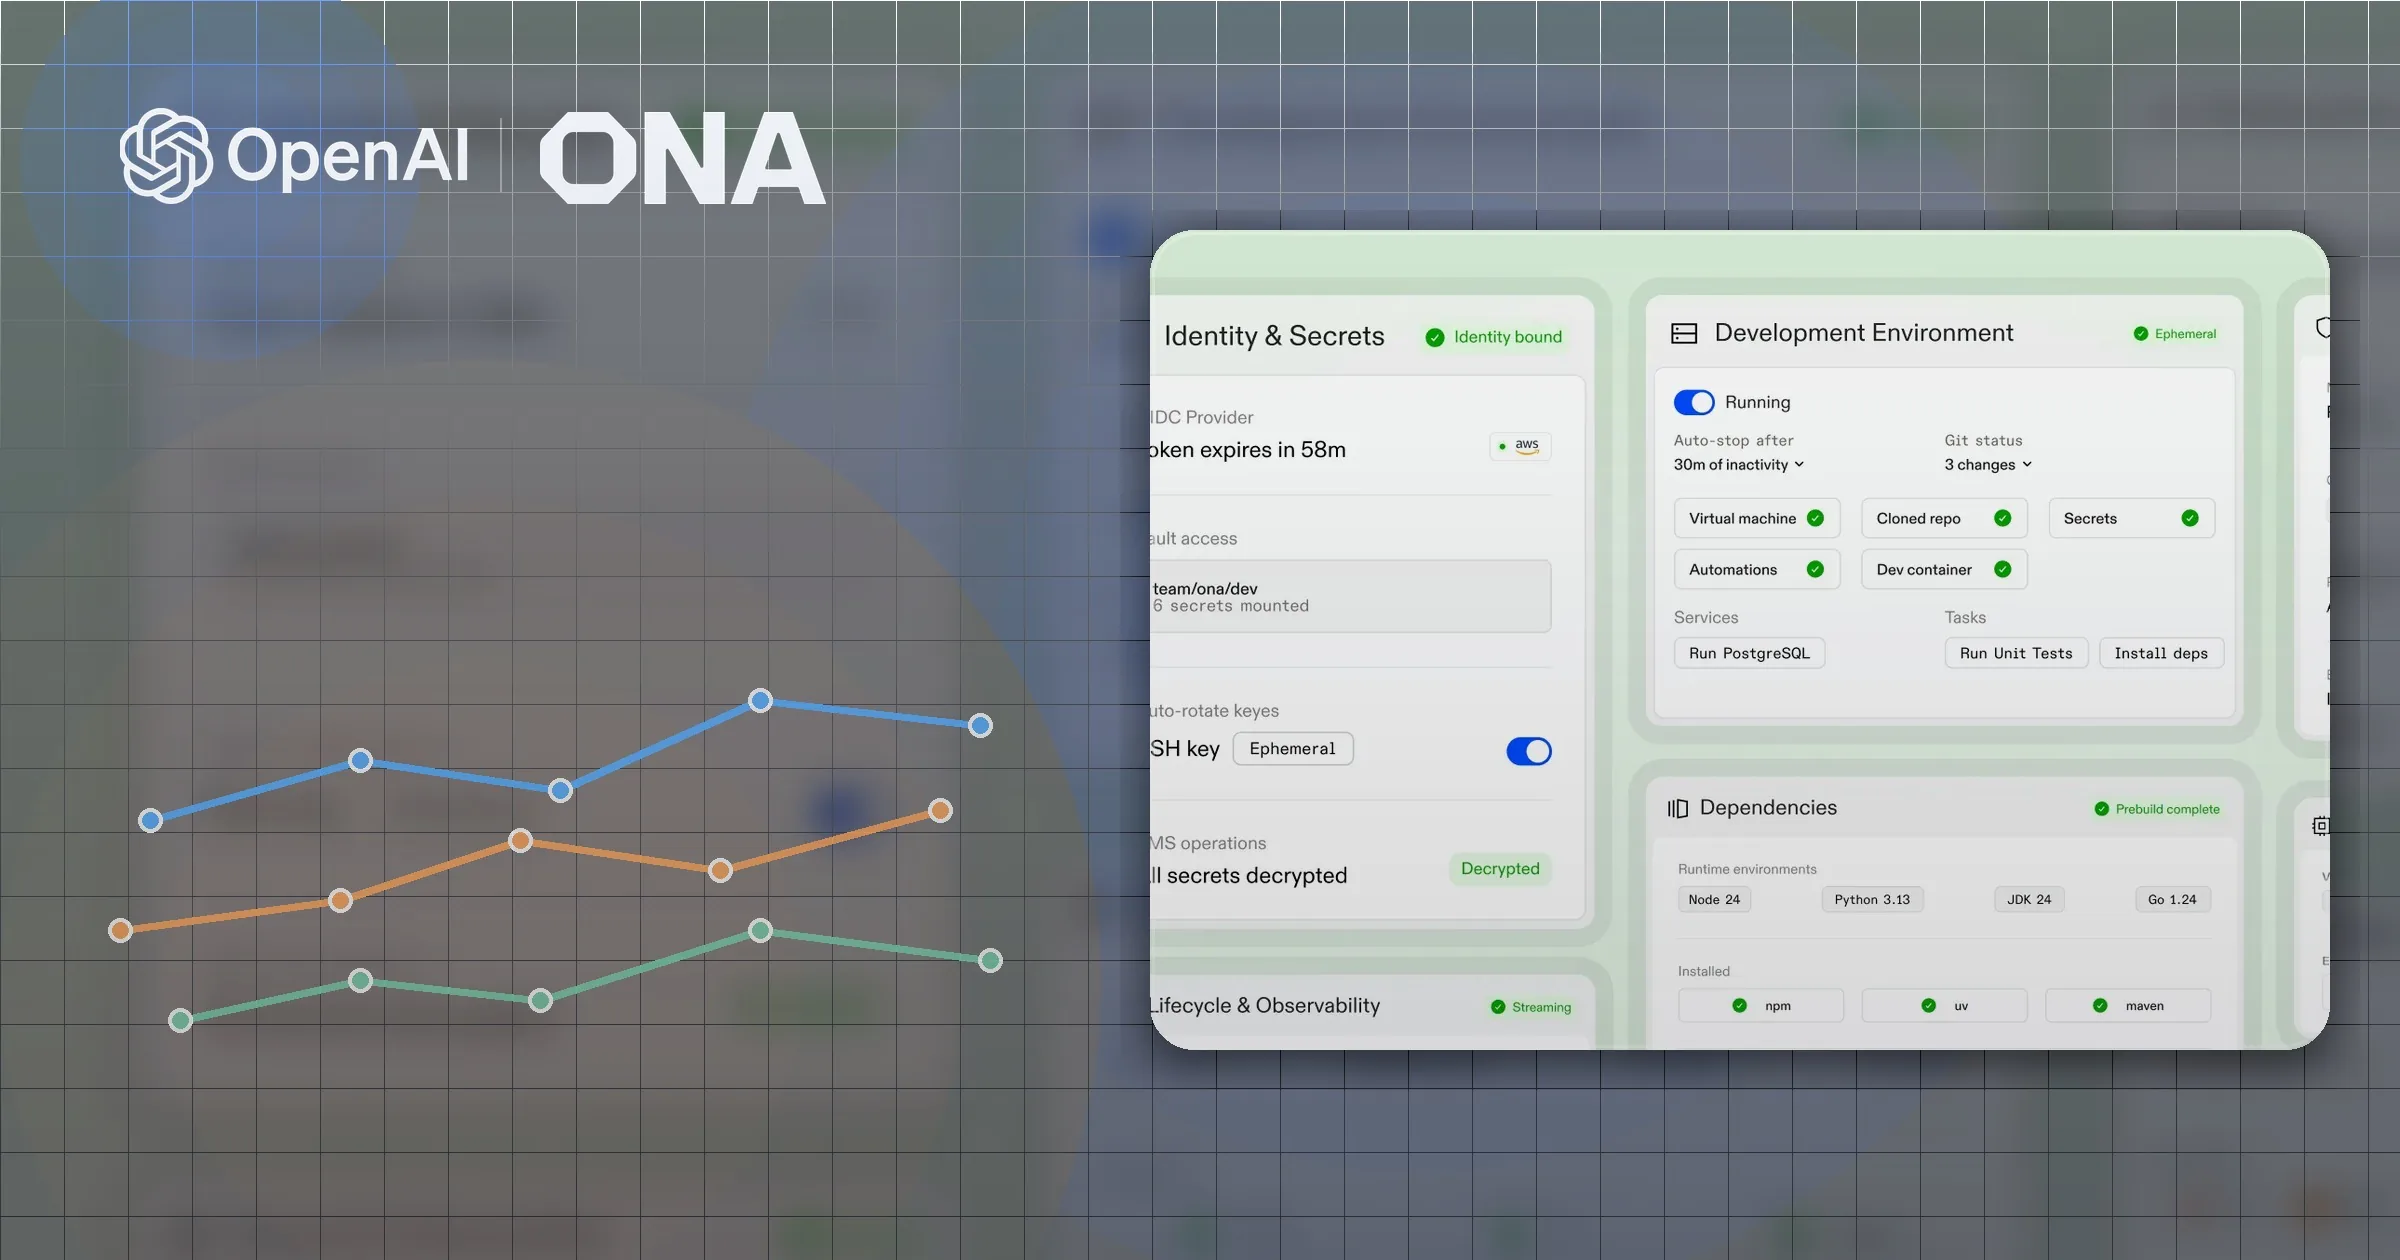Click the npm installed check icon
This screenshot has width=2400, height=1260.
pyautogui.click(x=1740, y=1006)
